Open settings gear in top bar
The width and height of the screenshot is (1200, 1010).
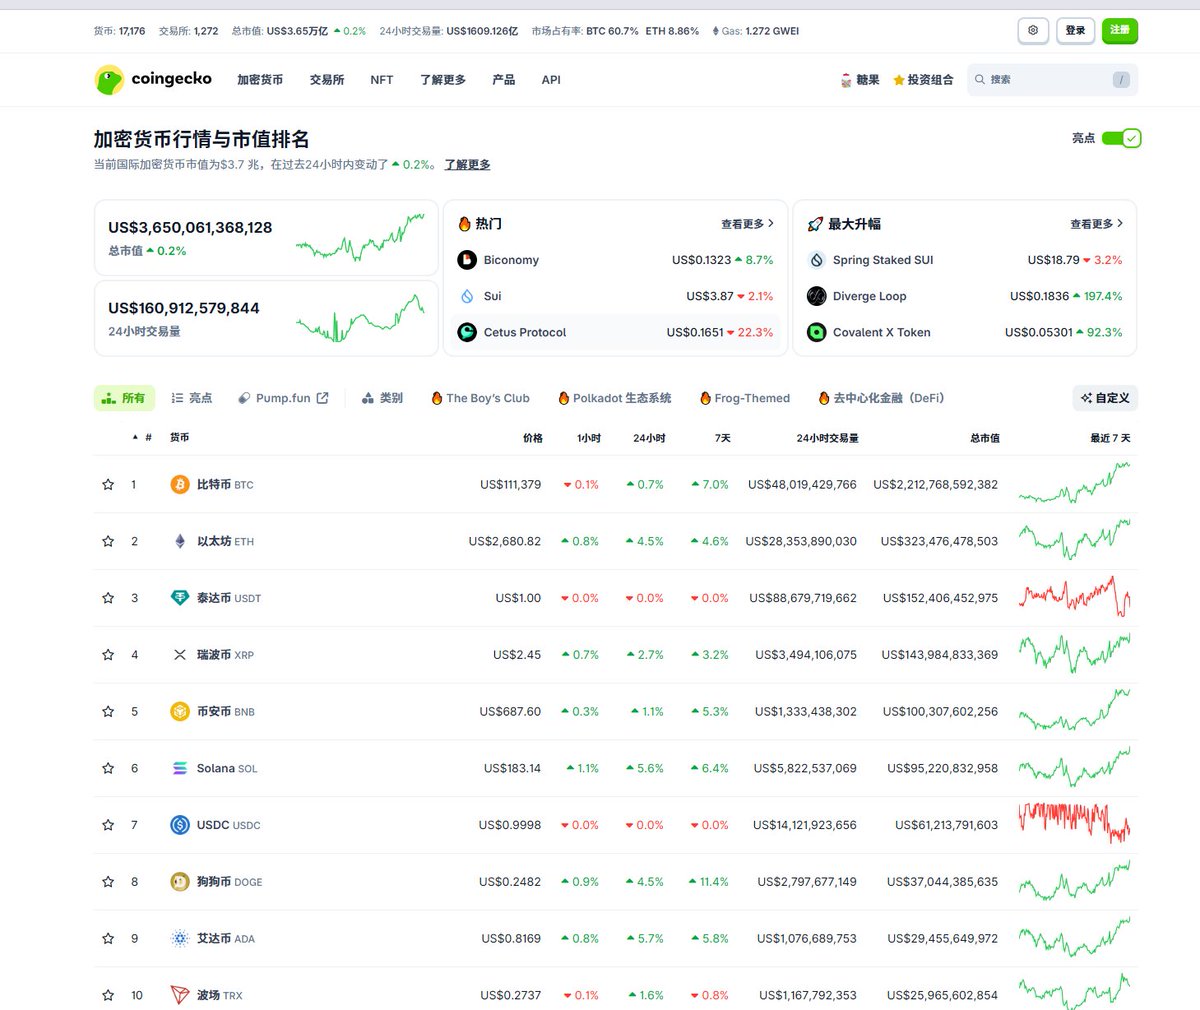point(1033,30)
